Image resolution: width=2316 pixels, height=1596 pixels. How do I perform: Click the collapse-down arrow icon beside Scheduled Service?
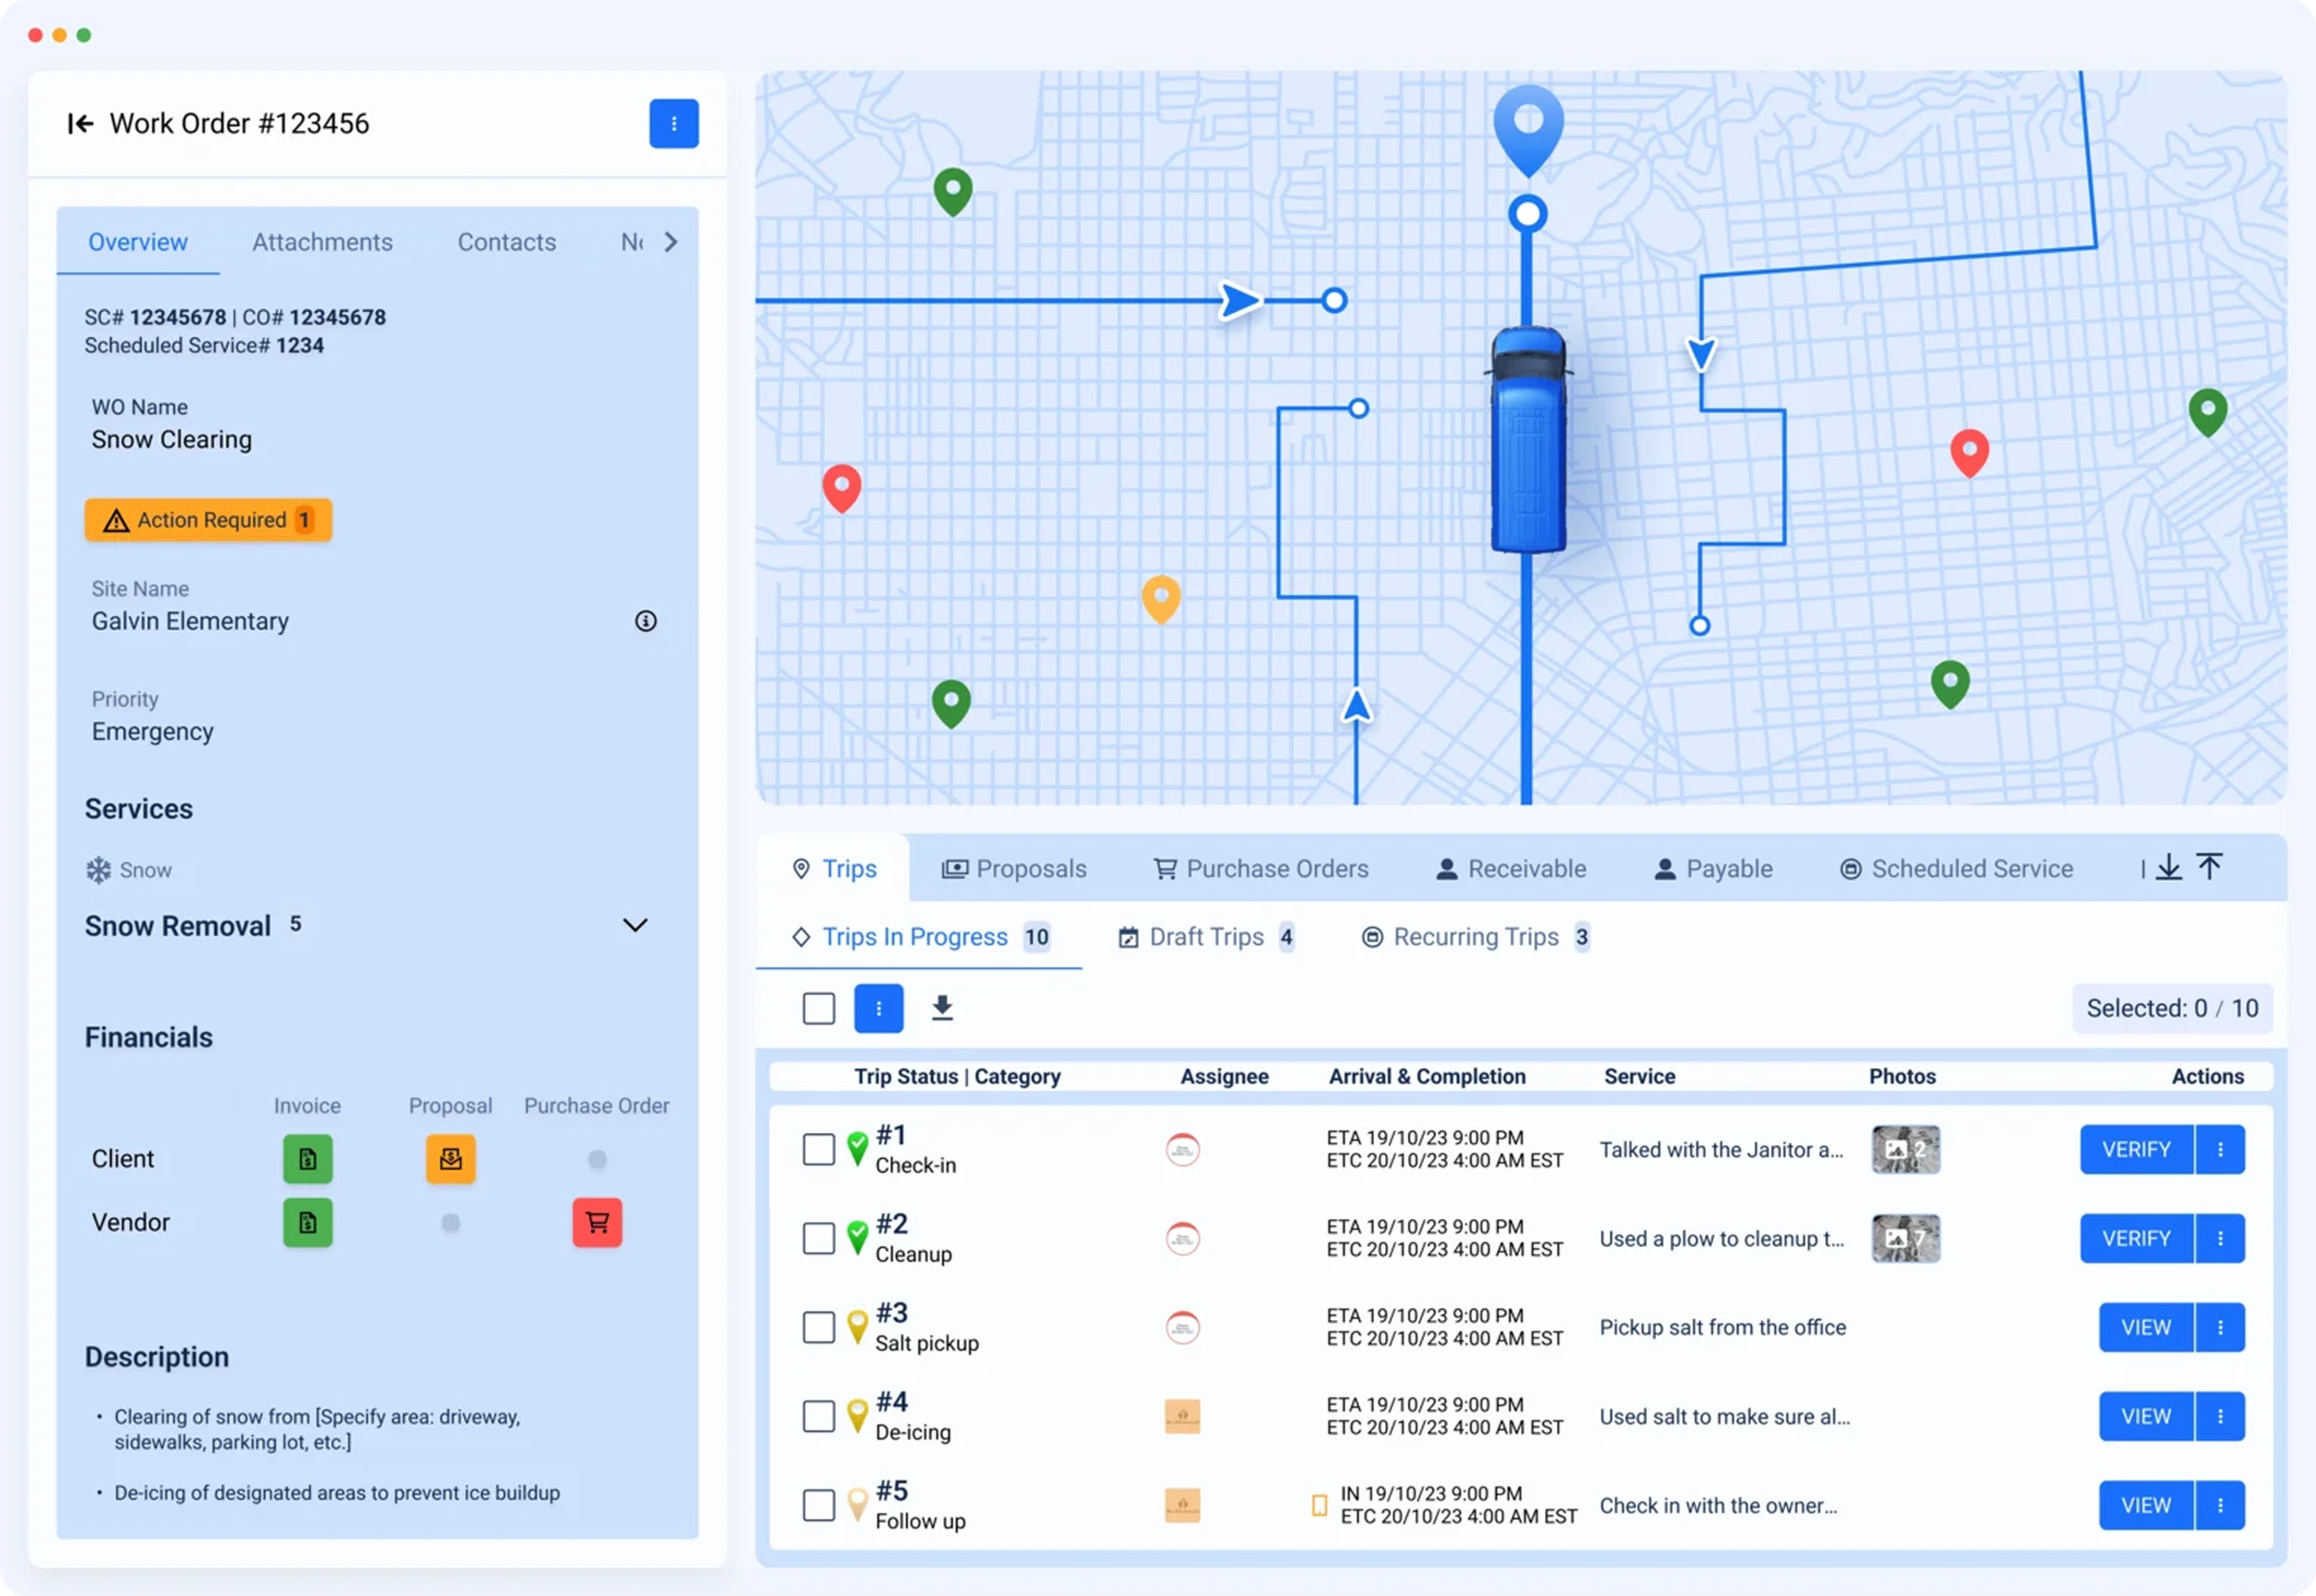point(2168,867)
